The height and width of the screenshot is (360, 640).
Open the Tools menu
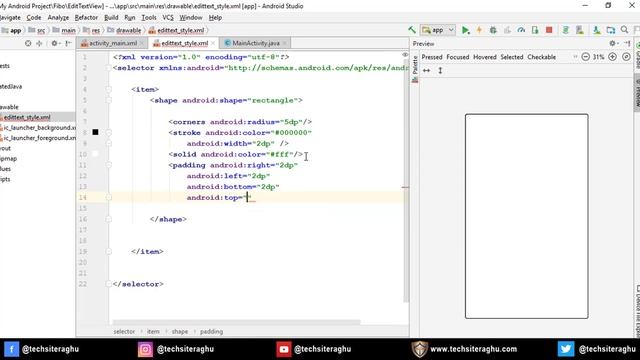tap(149, 18)
